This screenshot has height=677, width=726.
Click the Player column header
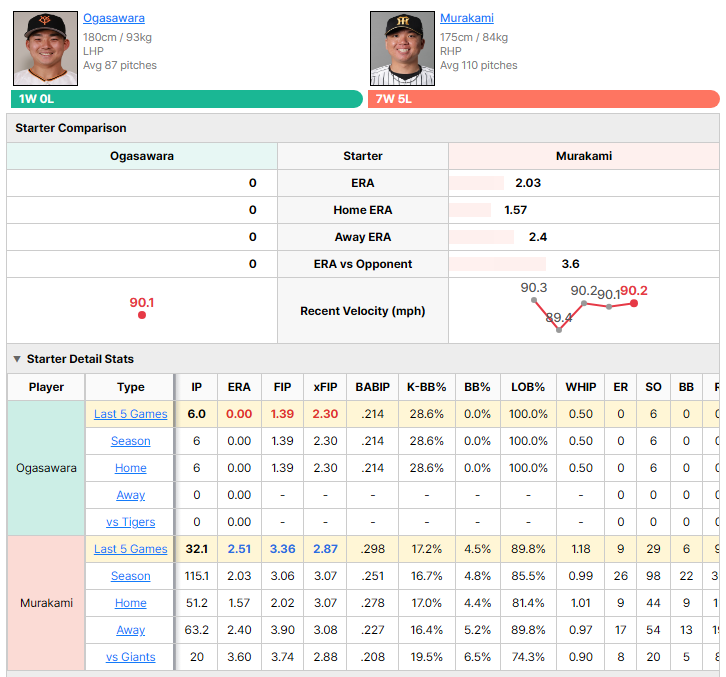pos(46,387)
